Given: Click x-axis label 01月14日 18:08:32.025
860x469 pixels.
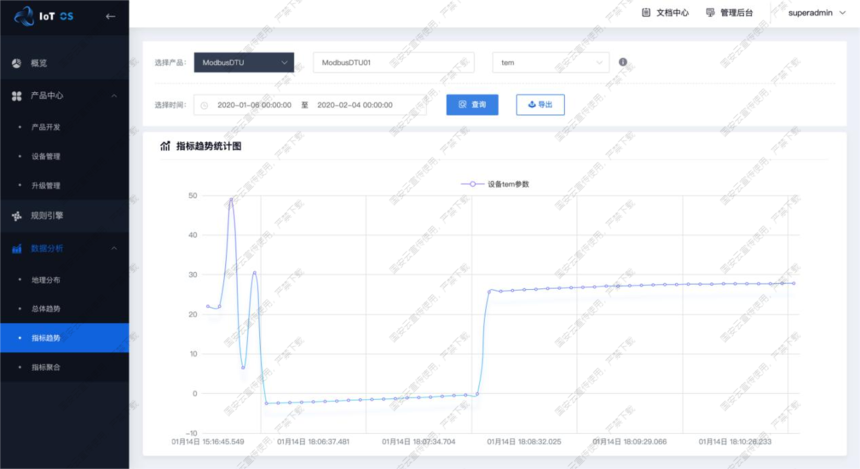Looking at the screenshot, I should tap(524, 442).
